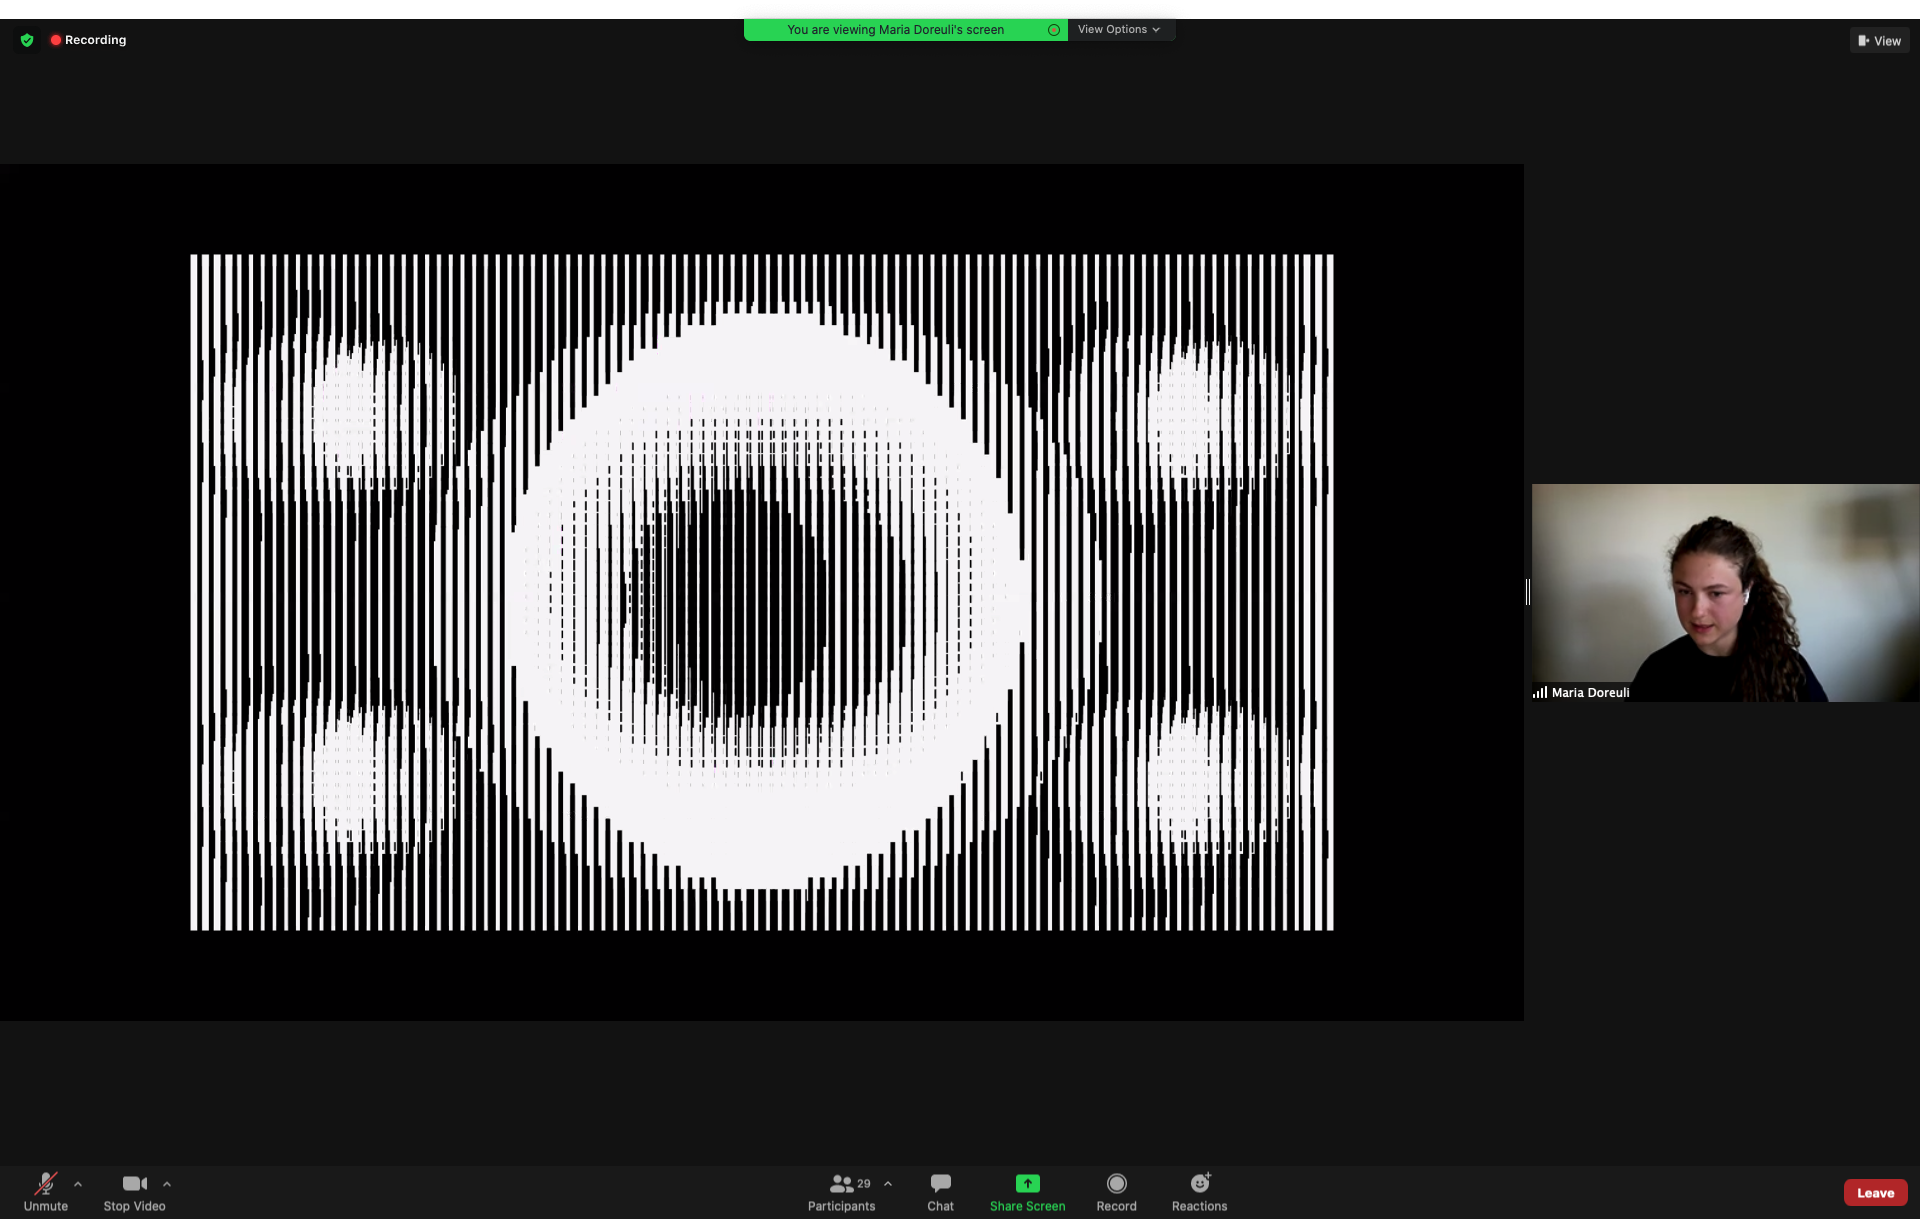Click the green screen-viewing notification banner
The image size is (1920, 1219).
coord(895,30)
